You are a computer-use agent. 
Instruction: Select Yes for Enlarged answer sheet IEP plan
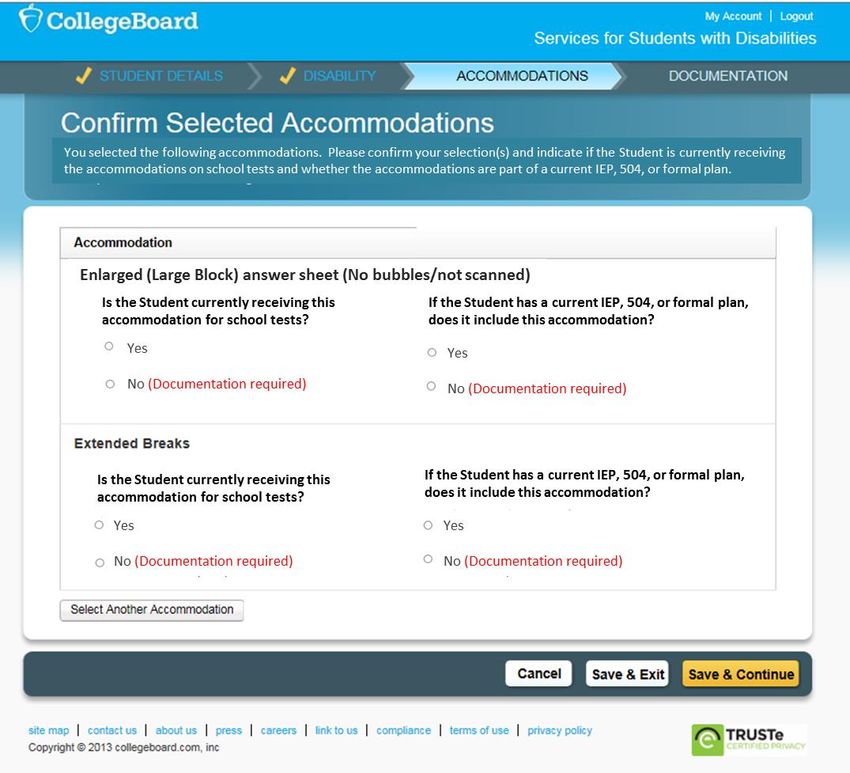432,353
